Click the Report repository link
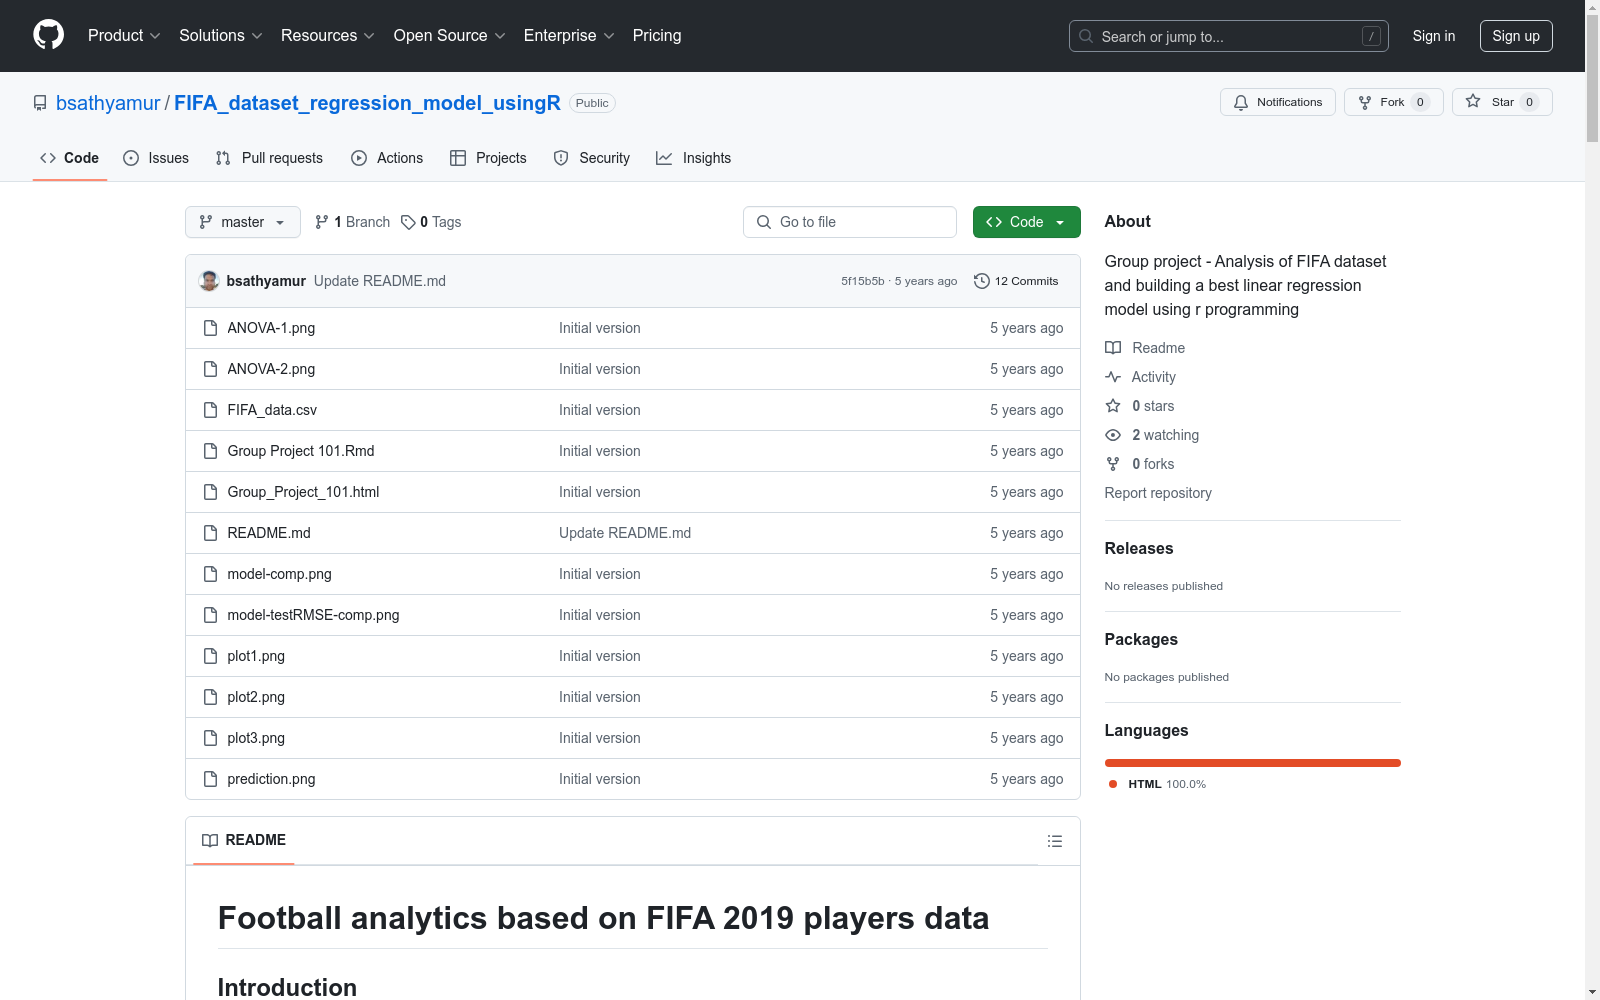This screenshot has width=1600, height=1000. coord(1158,493)
